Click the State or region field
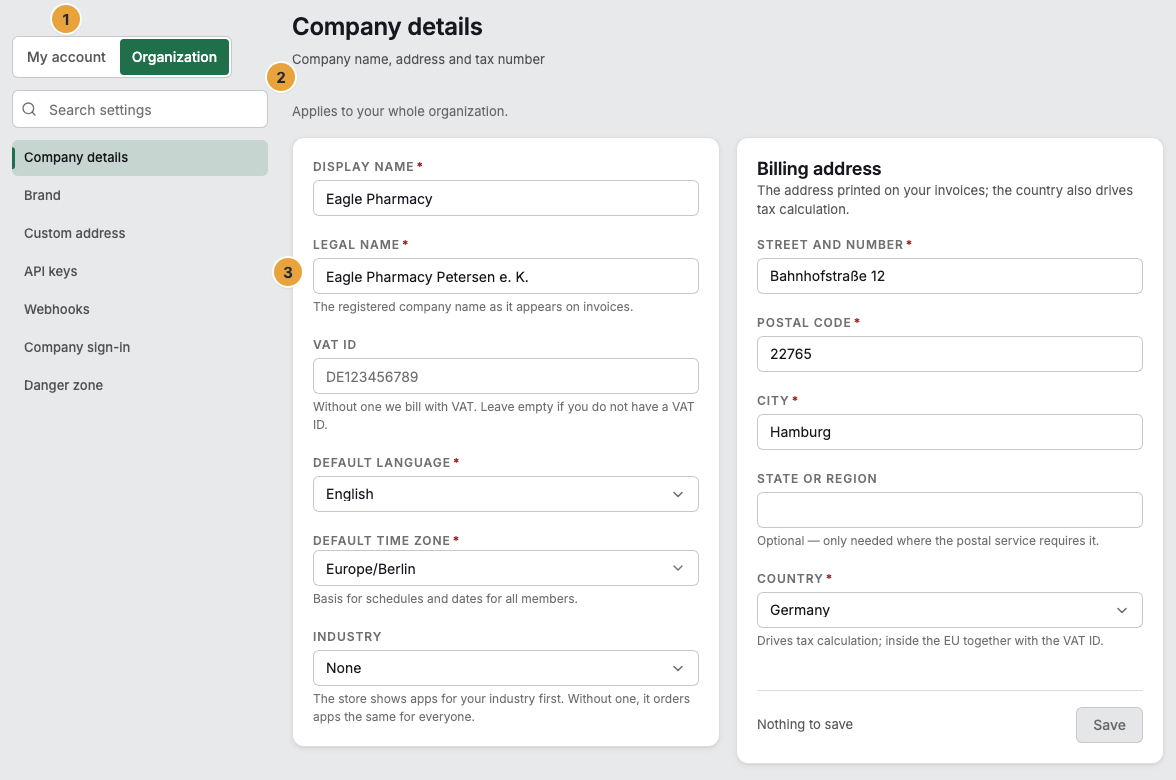The height and width of the screenshot is (780, 1176). [x=950, y=510]
